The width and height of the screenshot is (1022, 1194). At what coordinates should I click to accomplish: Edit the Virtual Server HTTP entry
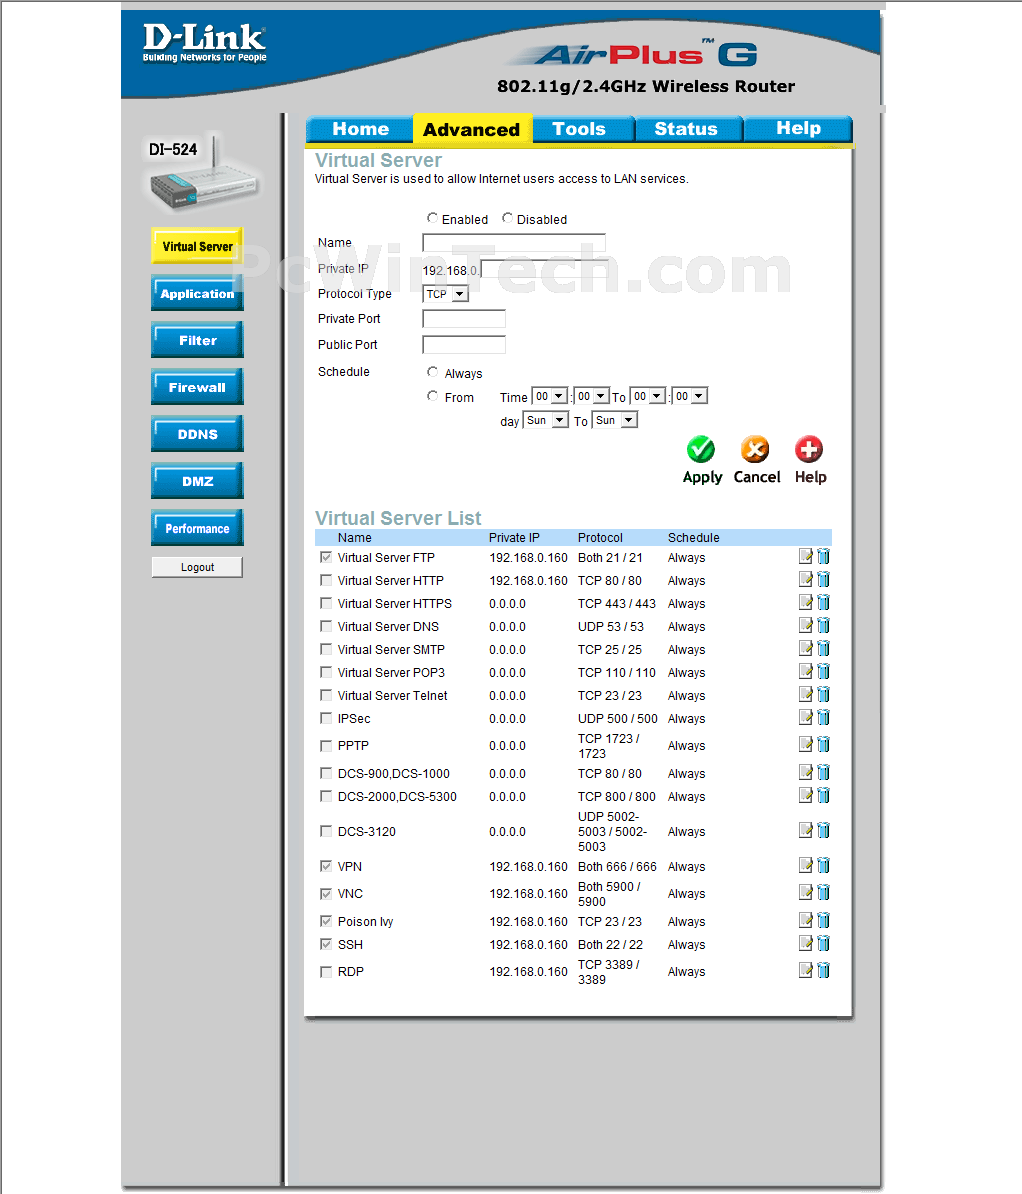[806, 579]
